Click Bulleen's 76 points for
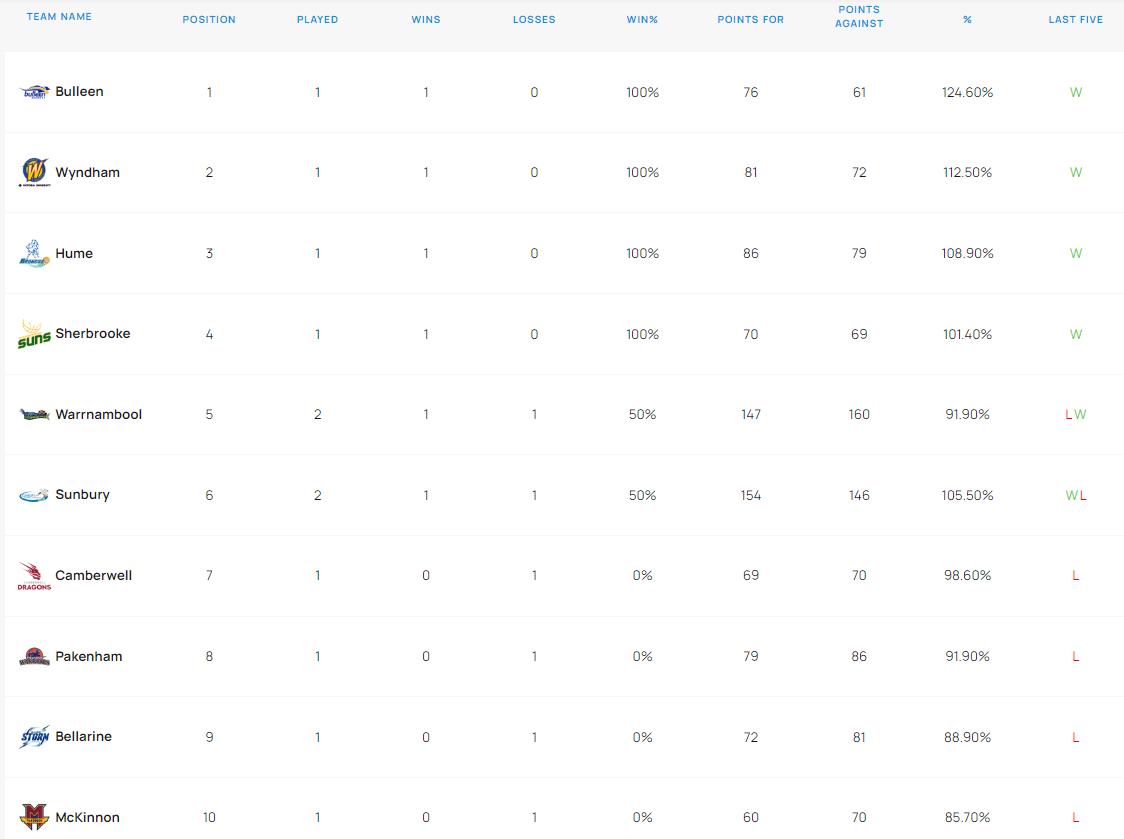Image resolution: width=1124 pixels, height=839 pixels. click(x=751, y=93)
